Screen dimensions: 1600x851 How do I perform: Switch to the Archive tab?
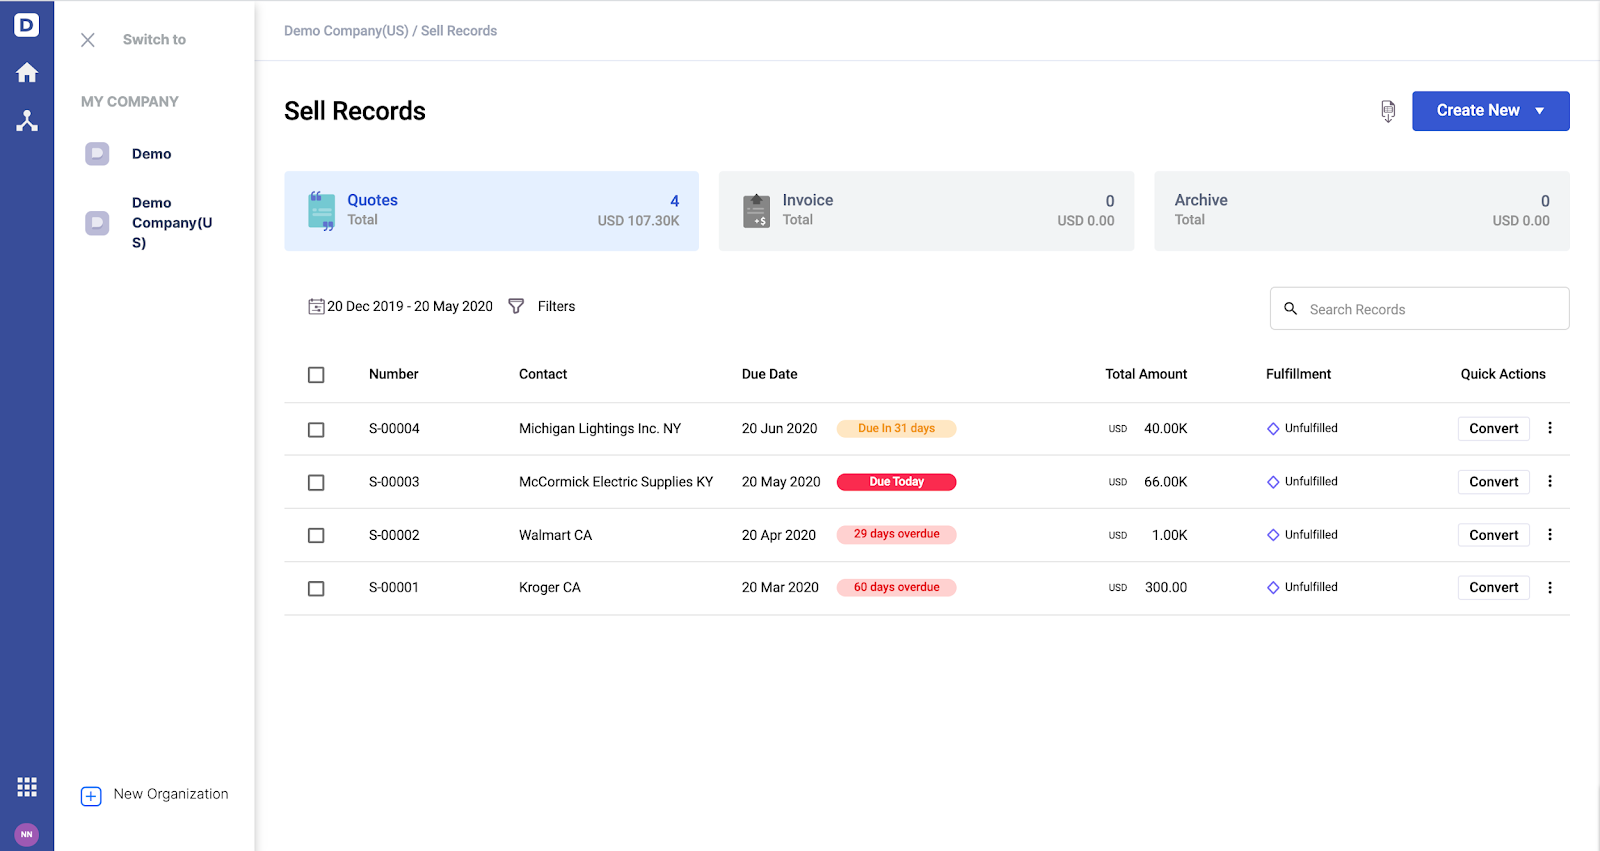(x=1362, y=211)
